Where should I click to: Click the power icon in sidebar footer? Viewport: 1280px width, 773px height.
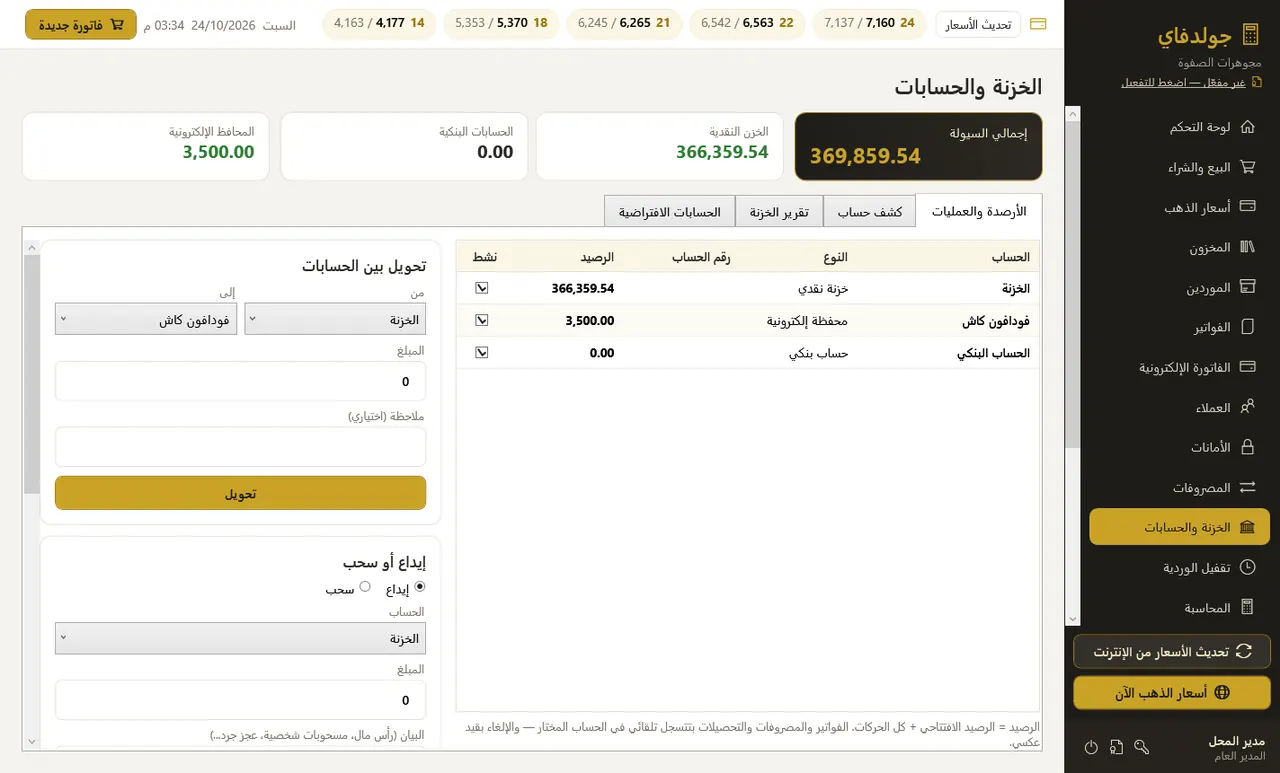pos(1091,747)
